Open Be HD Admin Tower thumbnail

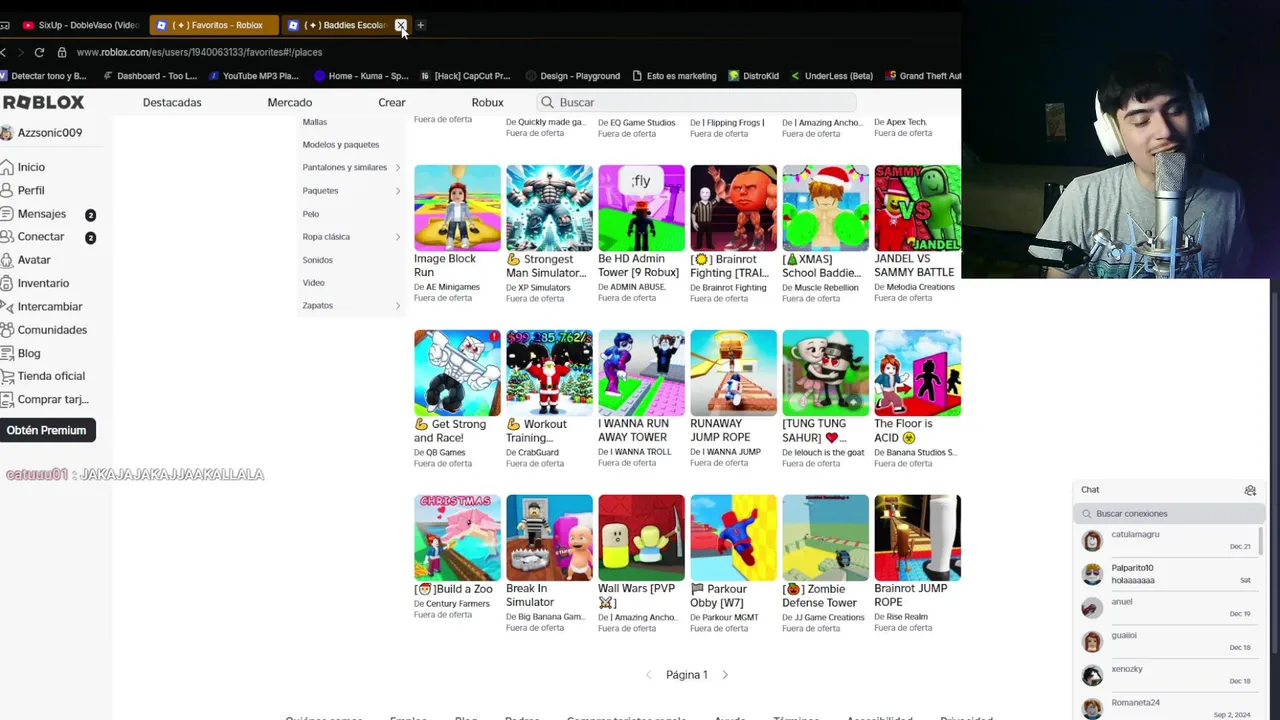coord(641,208)
